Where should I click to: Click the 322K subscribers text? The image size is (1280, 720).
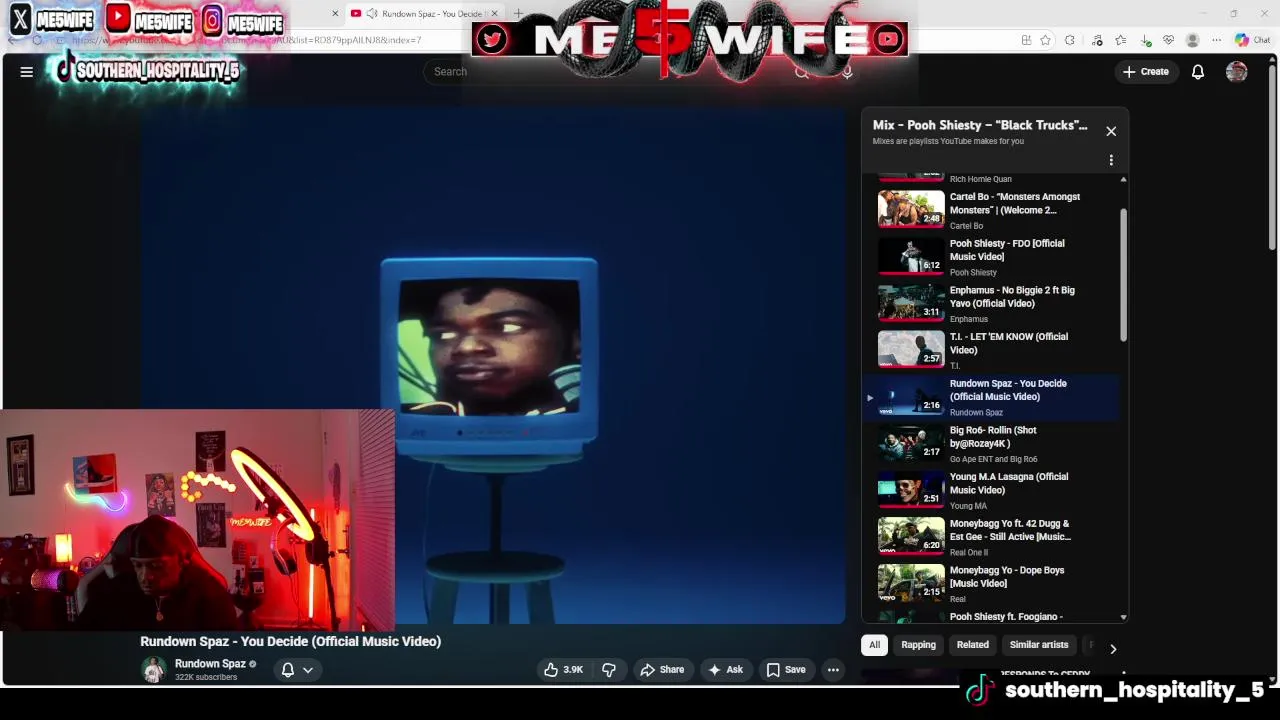[206, 678]
